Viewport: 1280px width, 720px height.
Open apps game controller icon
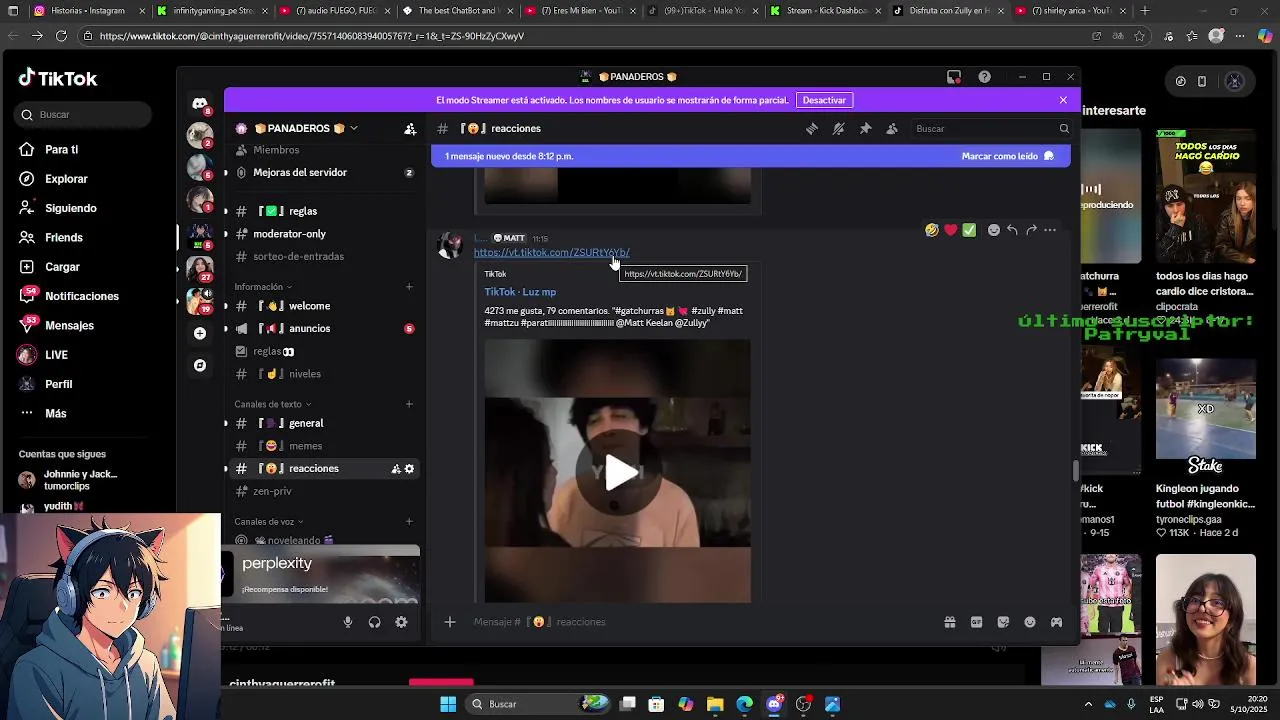click(1056, 622)
